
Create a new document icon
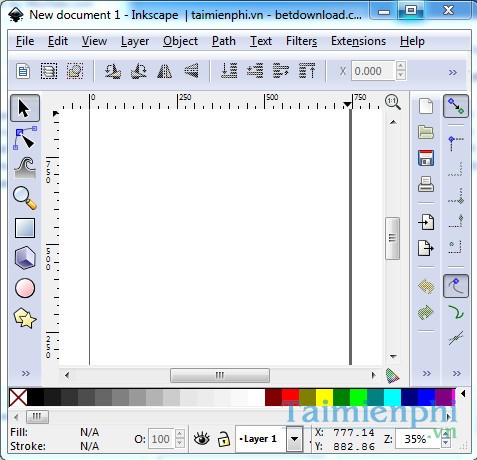(x=426, y=106)
